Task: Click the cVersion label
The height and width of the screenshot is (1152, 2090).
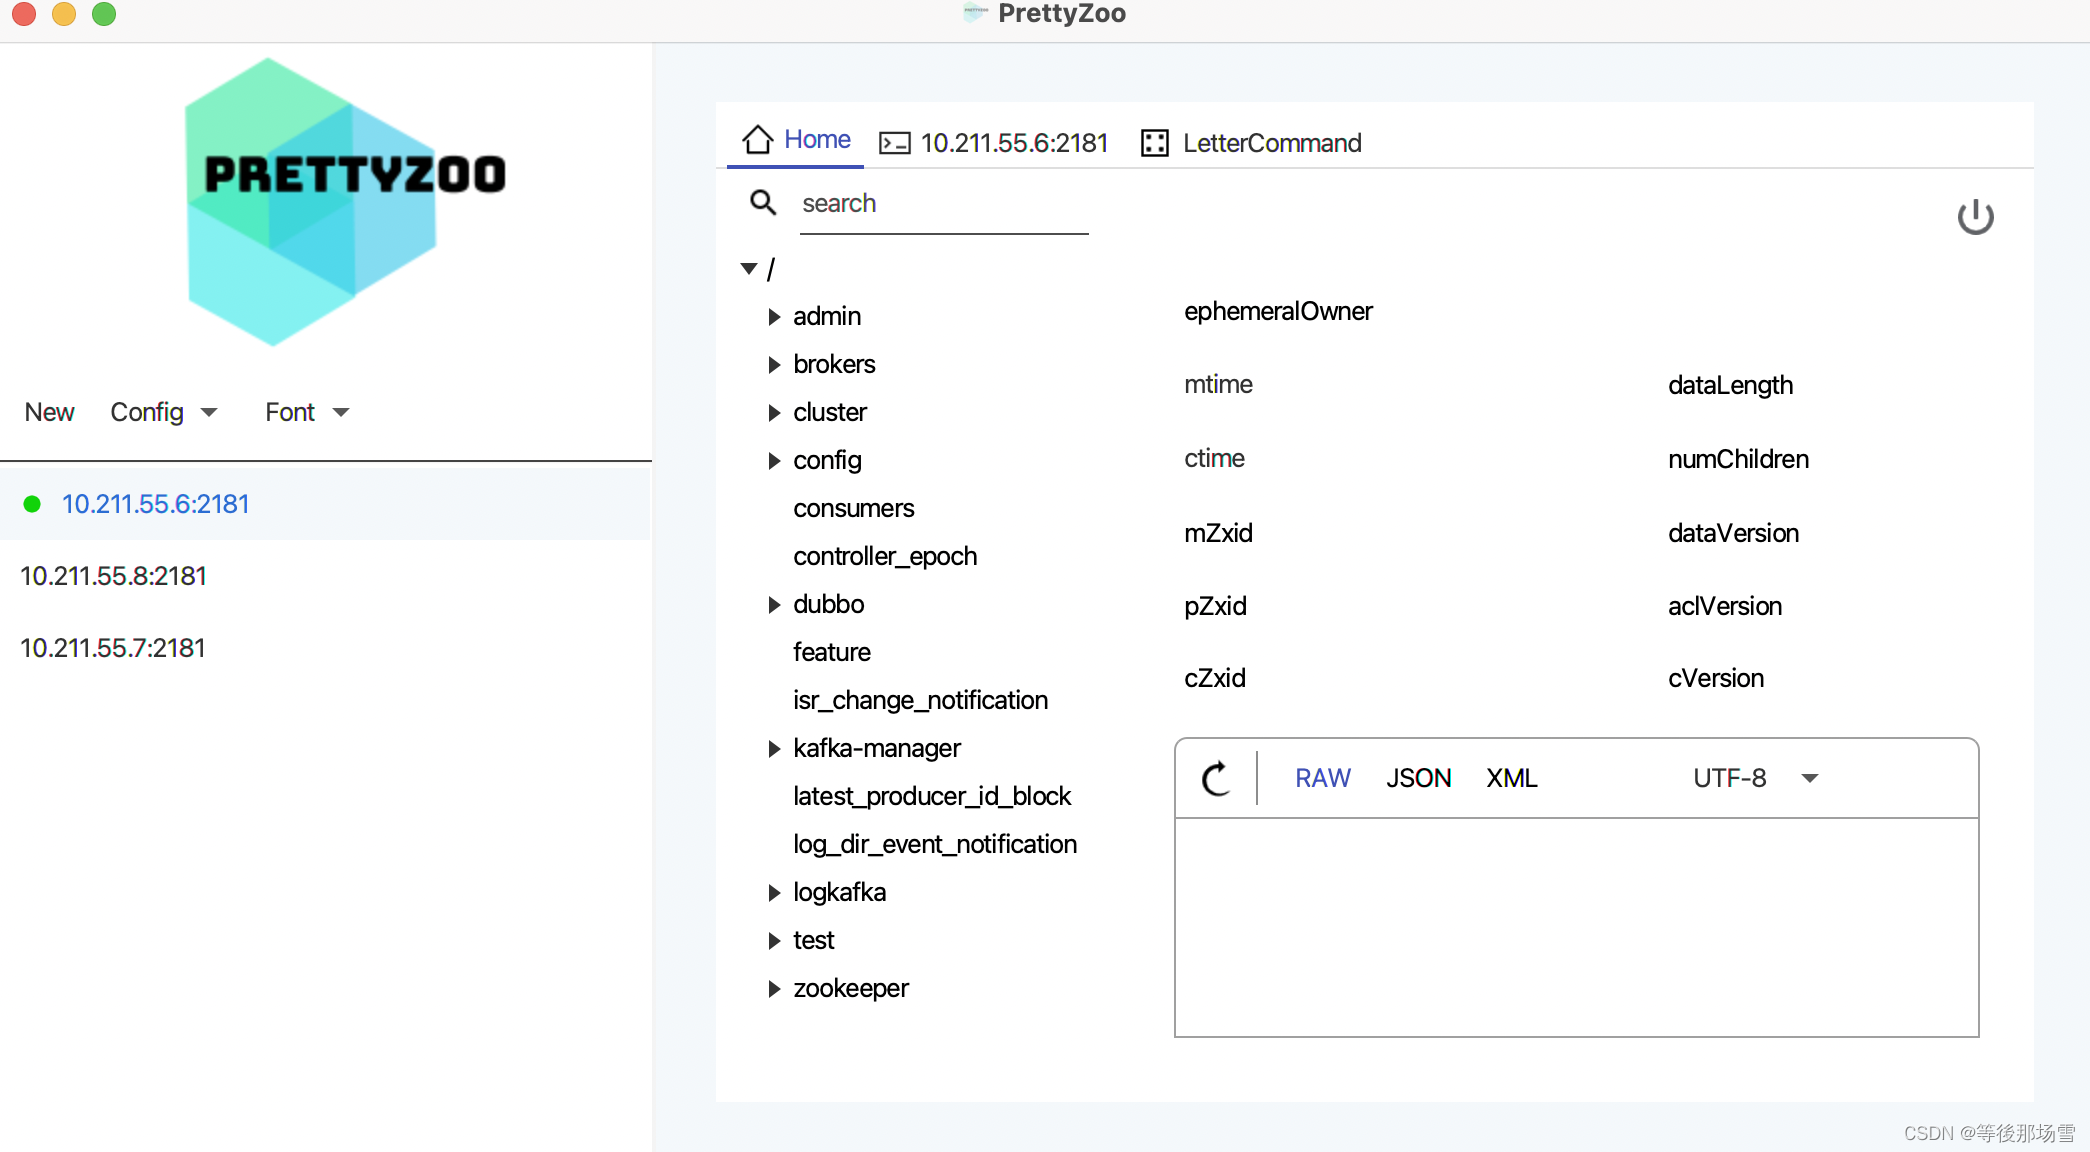Action: 1716,679
